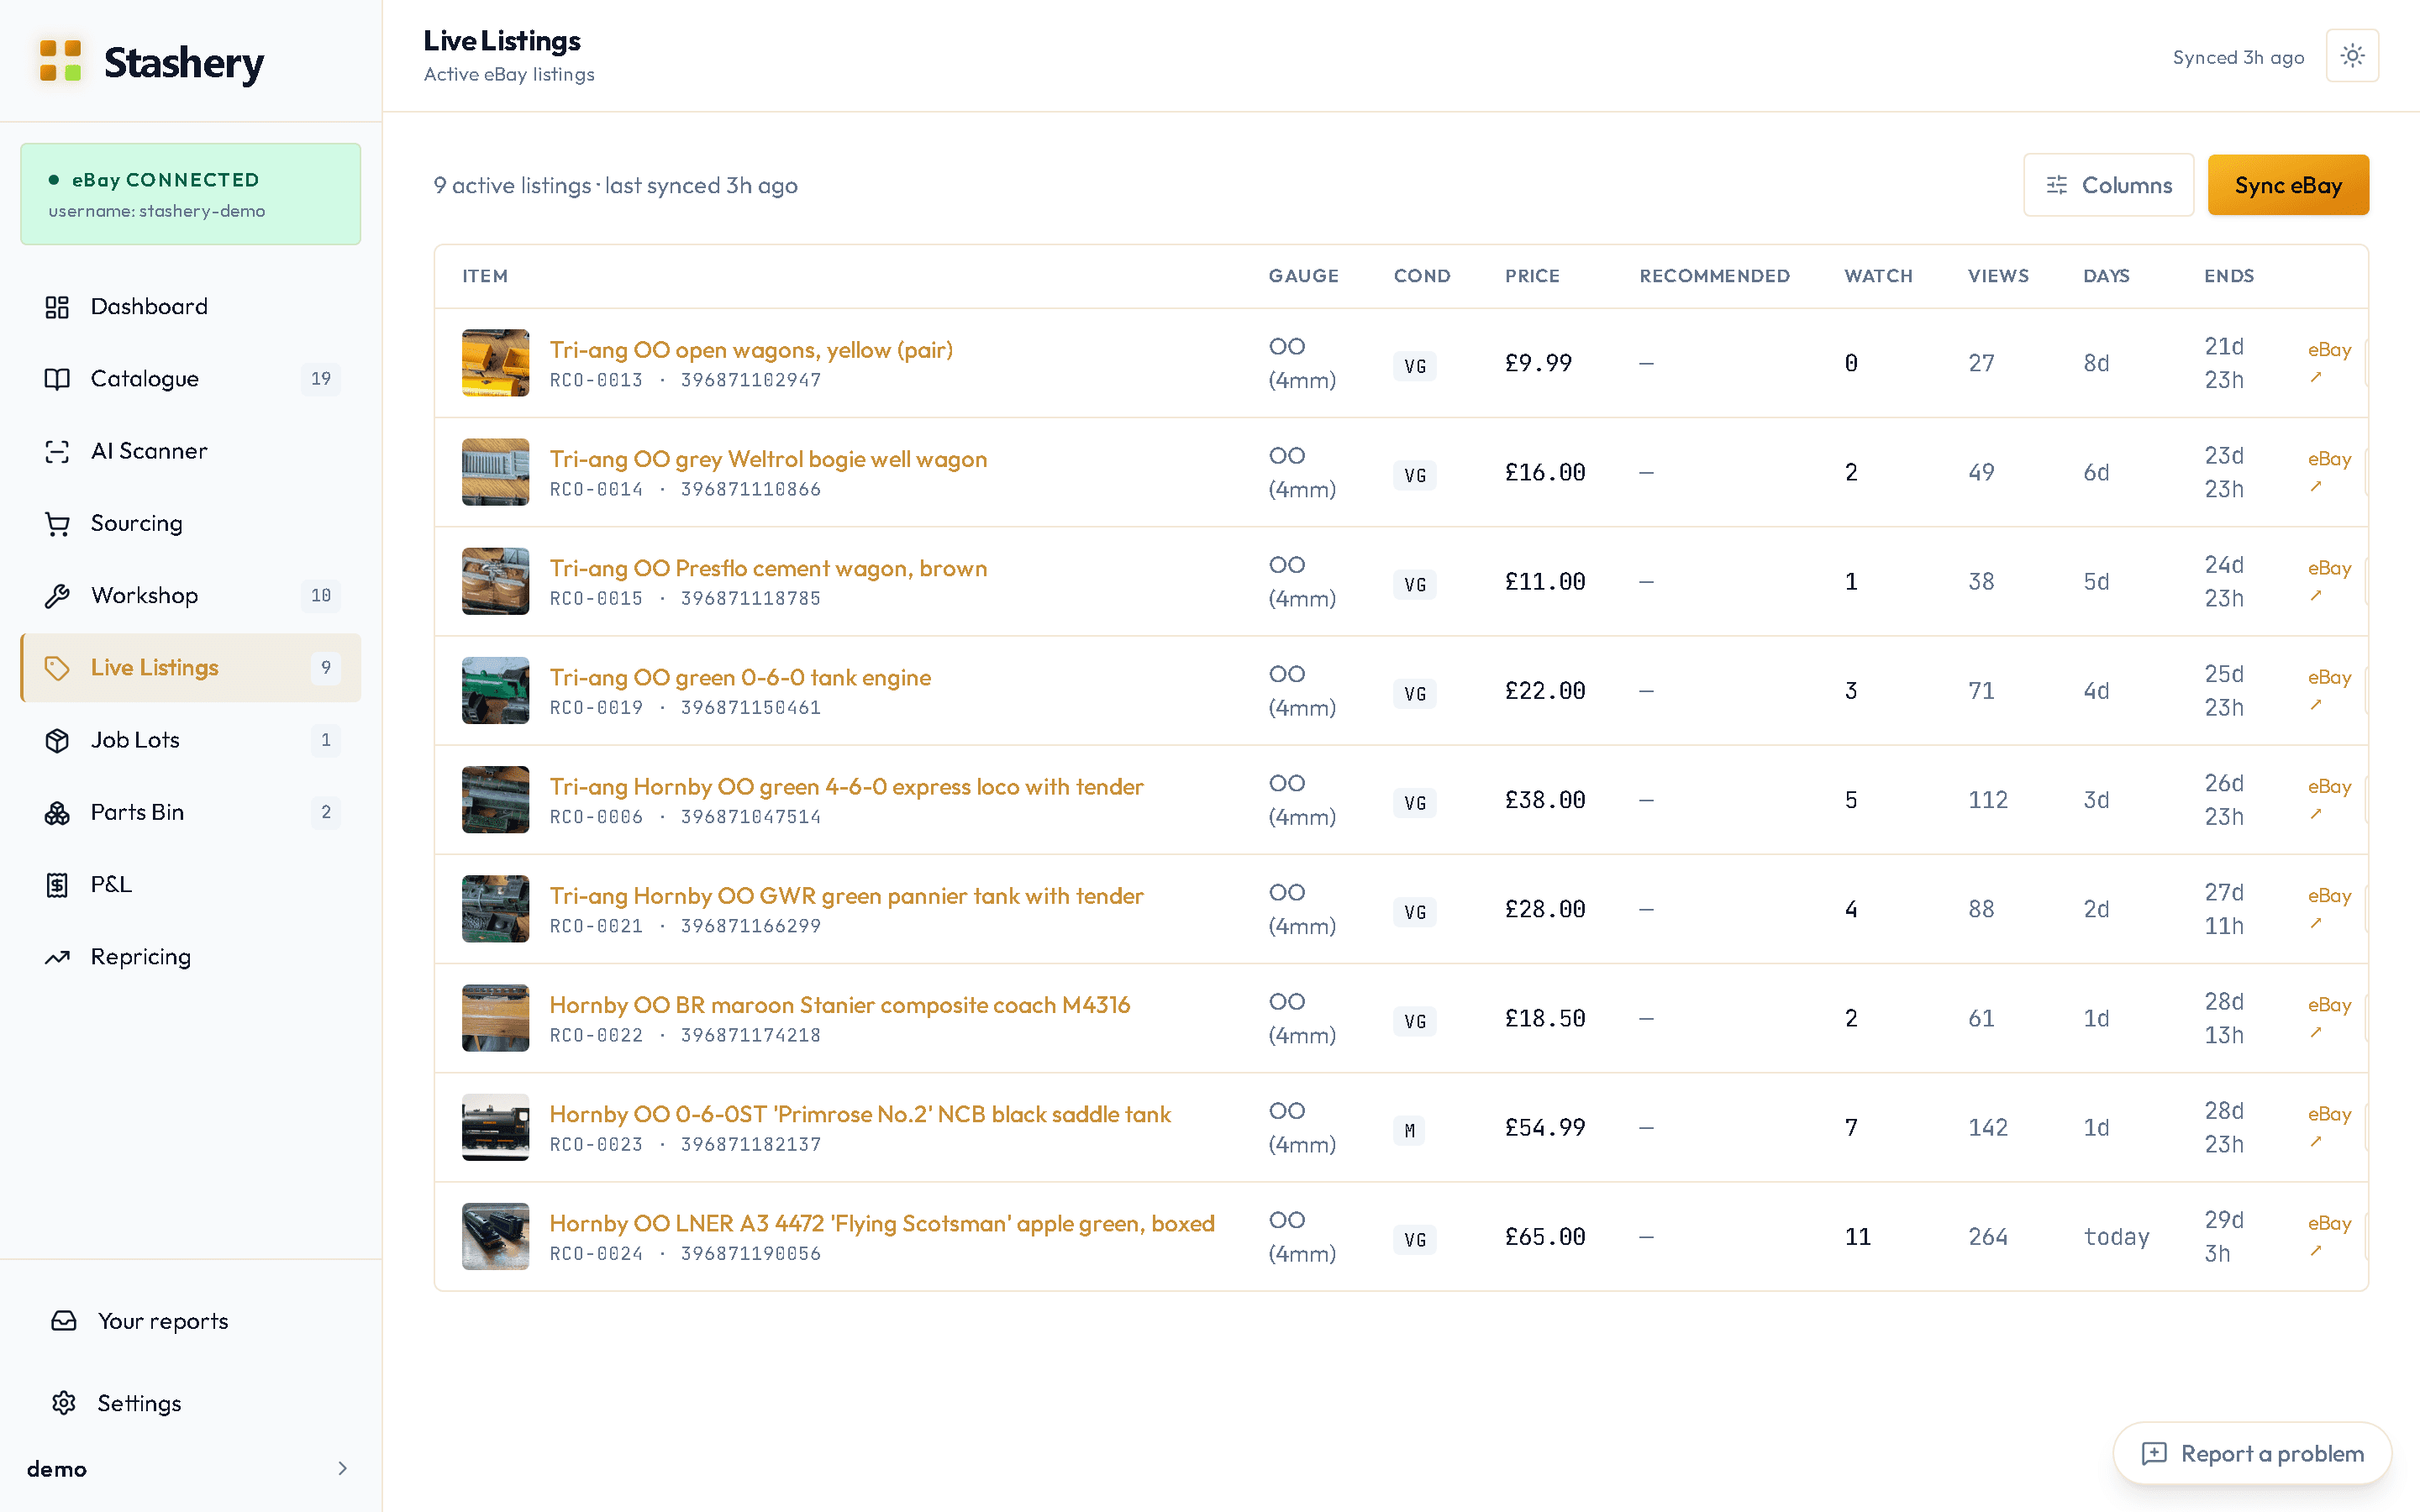The width and height of the screenshot is (2420, 1512).
Task: Open the Sourcing page
Action: click(190, 523)
